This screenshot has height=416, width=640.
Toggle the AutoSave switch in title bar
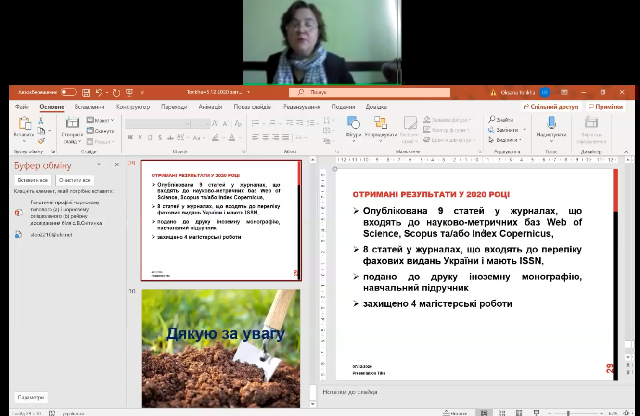point(68,92)
